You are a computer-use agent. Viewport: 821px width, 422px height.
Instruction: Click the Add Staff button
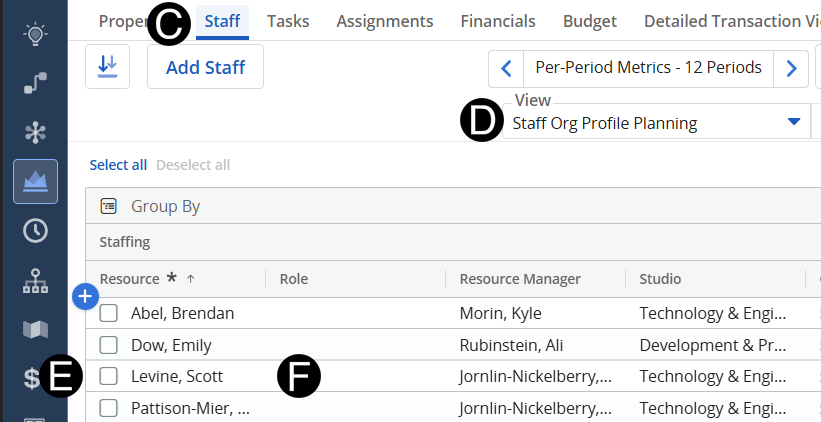click(x=205, y=67)
